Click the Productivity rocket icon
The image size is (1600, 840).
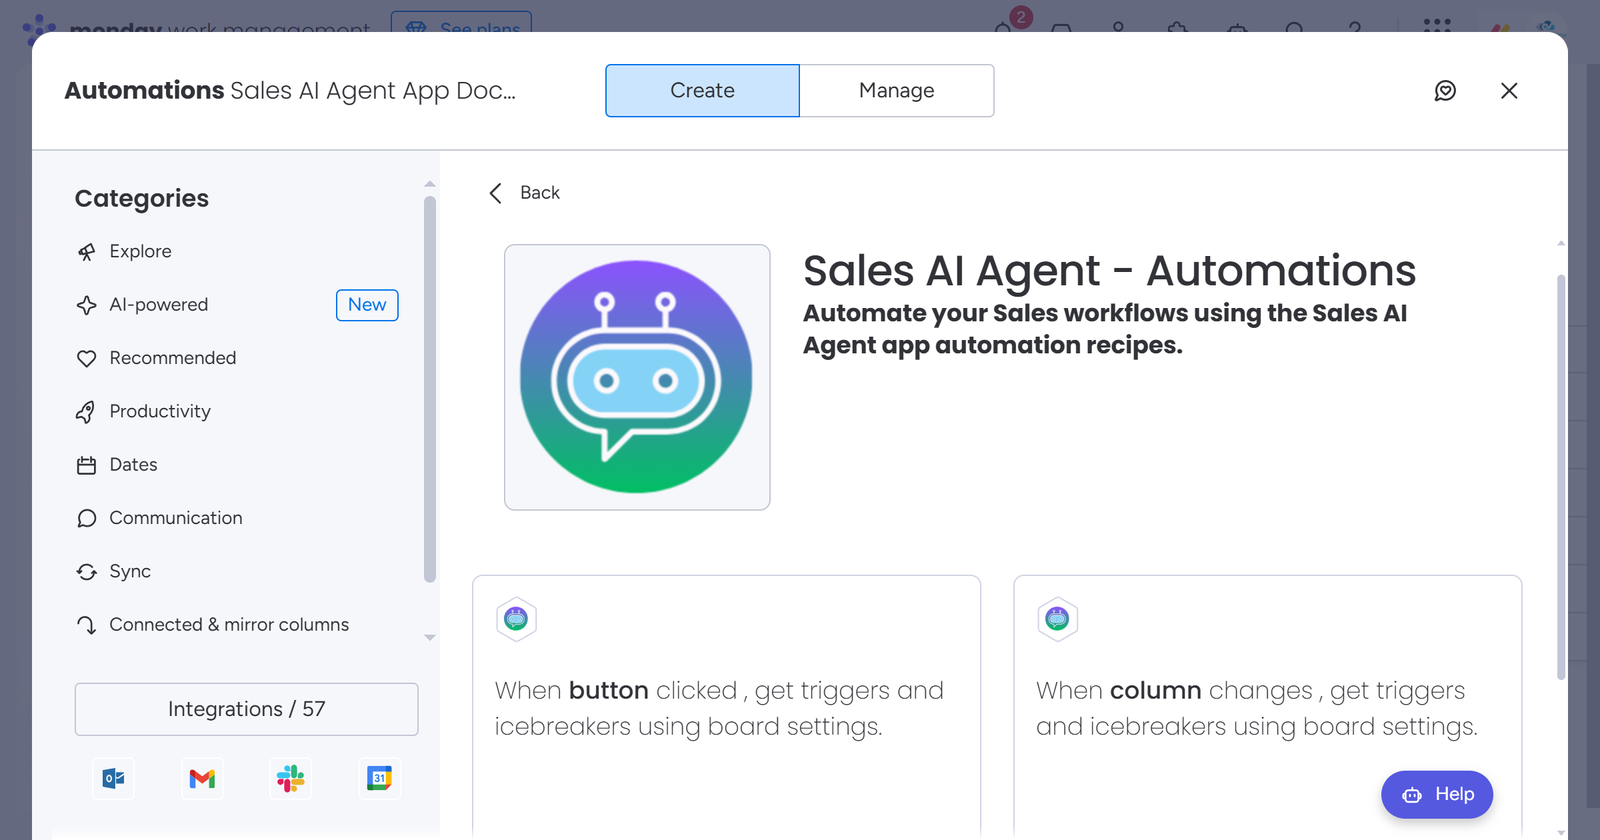point(87,412)
